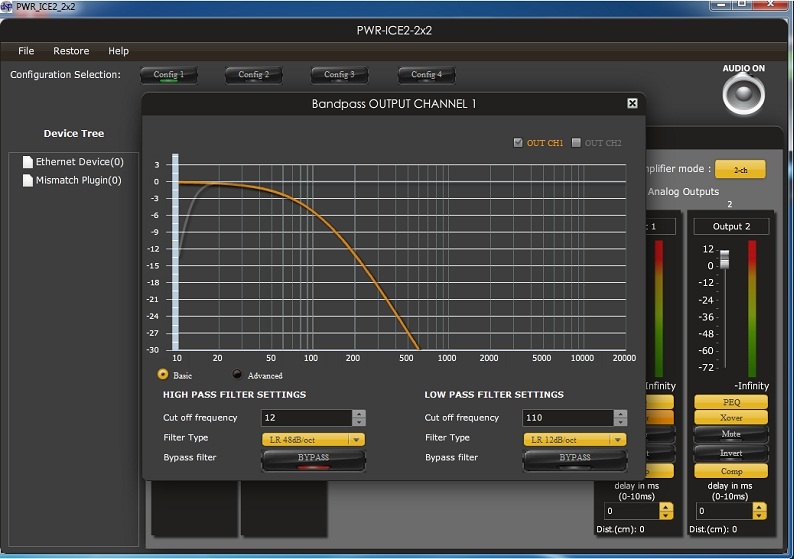The width and height of the screenshot is (800, 559).
Task: Open the Amplifier mode 2-ch dropdown
Action: [740, 170]
